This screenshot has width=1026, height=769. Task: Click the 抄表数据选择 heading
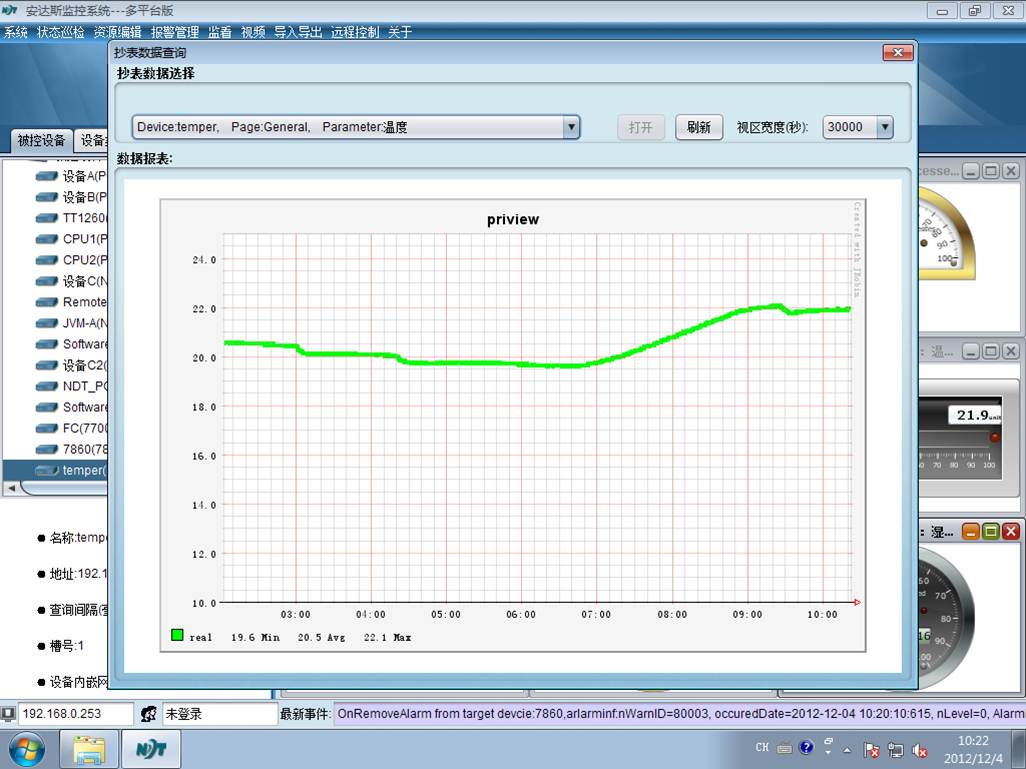[156, 73]
